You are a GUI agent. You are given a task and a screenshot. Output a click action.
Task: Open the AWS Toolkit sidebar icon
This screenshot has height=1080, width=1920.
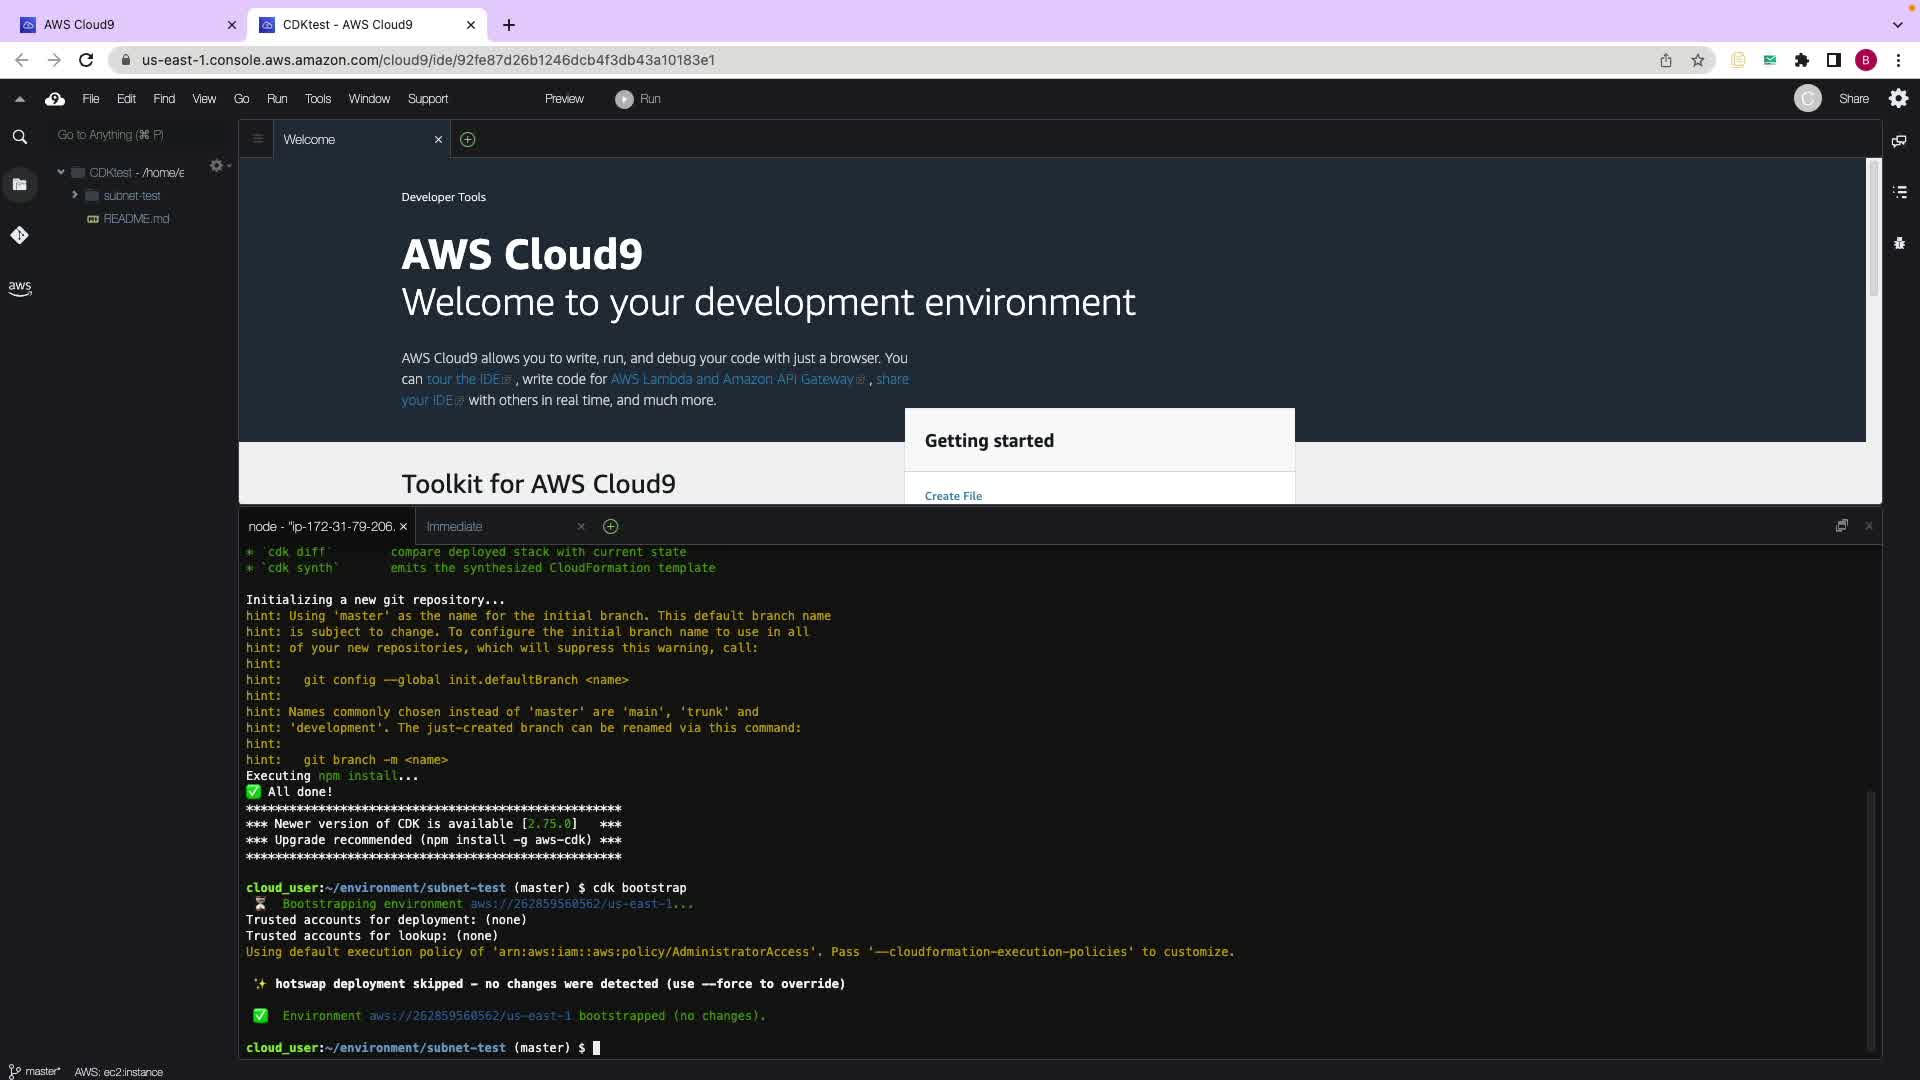point(20,288)
